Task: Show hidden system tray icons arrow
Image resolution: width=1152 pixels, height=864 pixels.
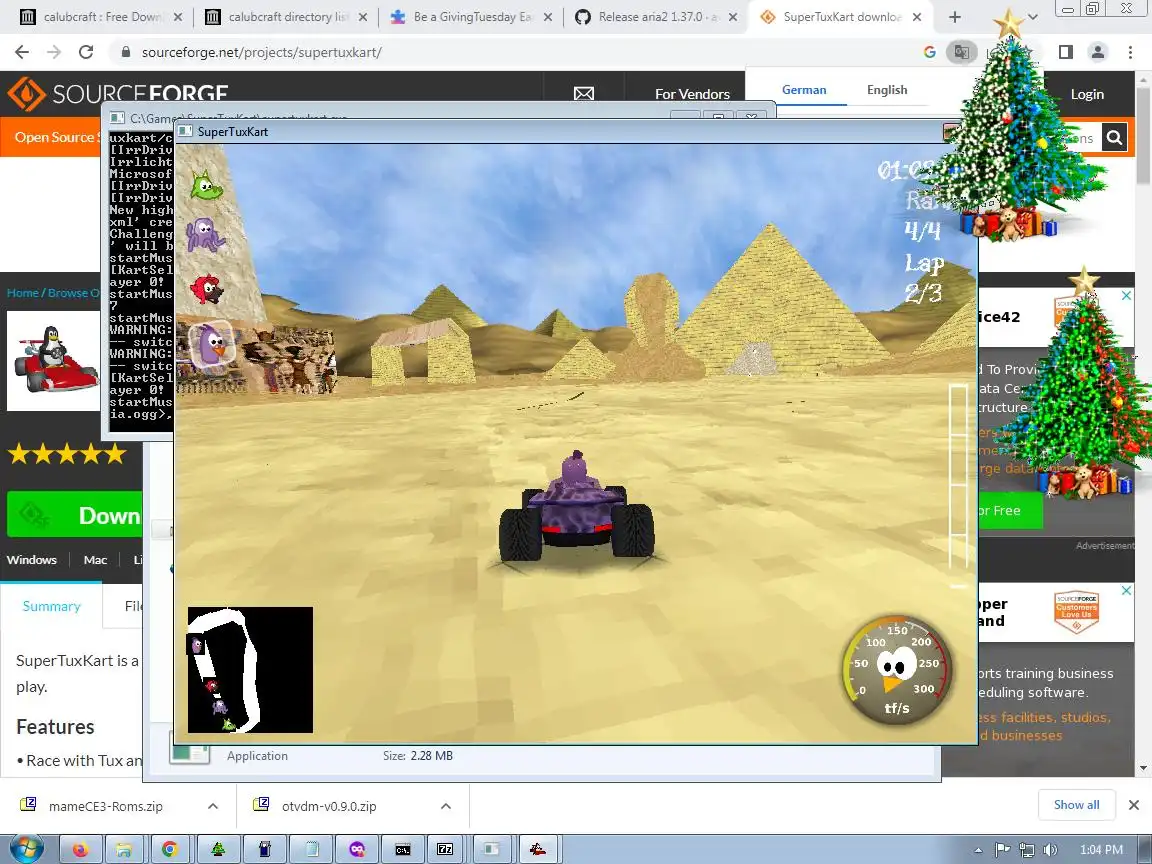Action: [979, 850]
